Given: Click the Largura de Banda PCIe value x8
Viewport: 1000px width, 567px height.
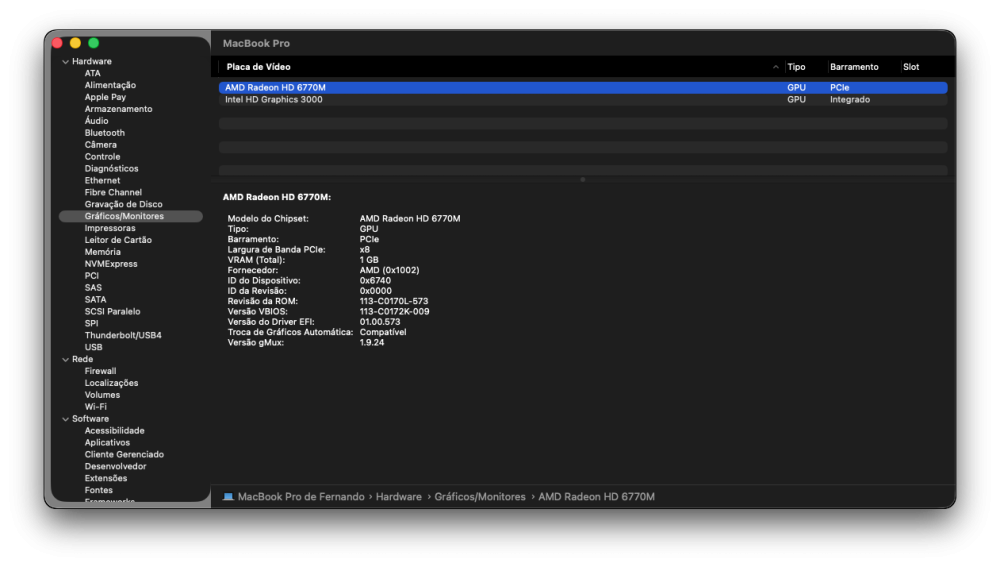Looking at the screenshot, I should [365, 250].
